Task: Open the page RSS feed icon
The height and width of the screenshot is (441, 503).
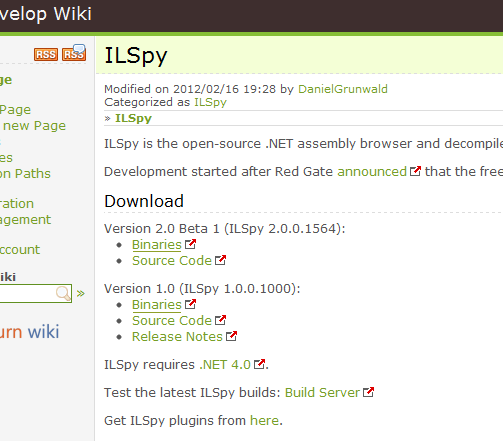Action: point(46,54)
